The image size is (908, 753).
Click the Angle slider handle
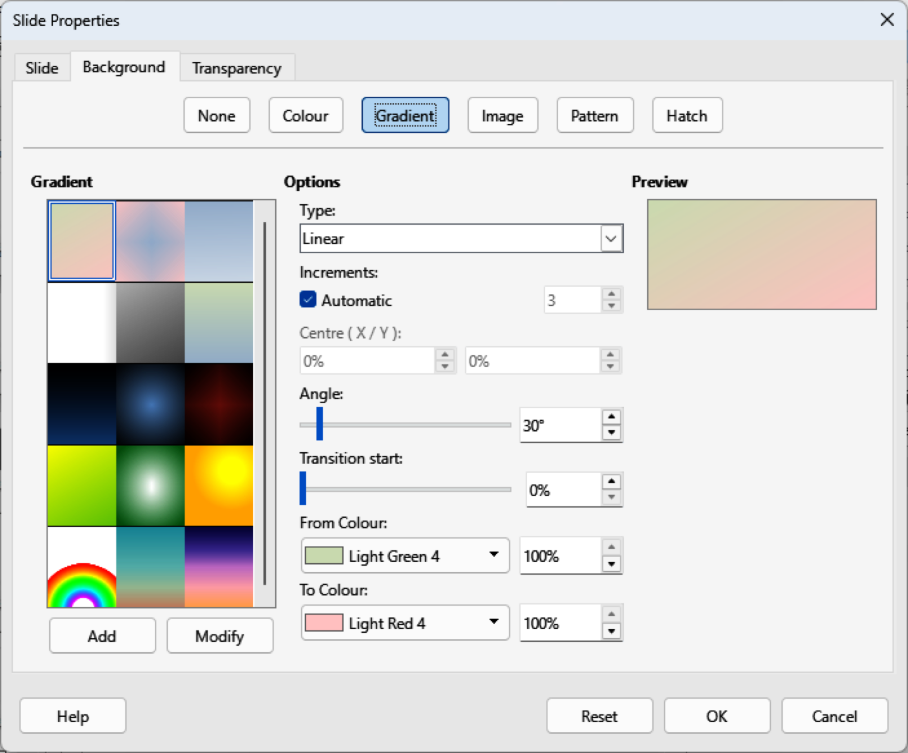(x=319, y=424)
